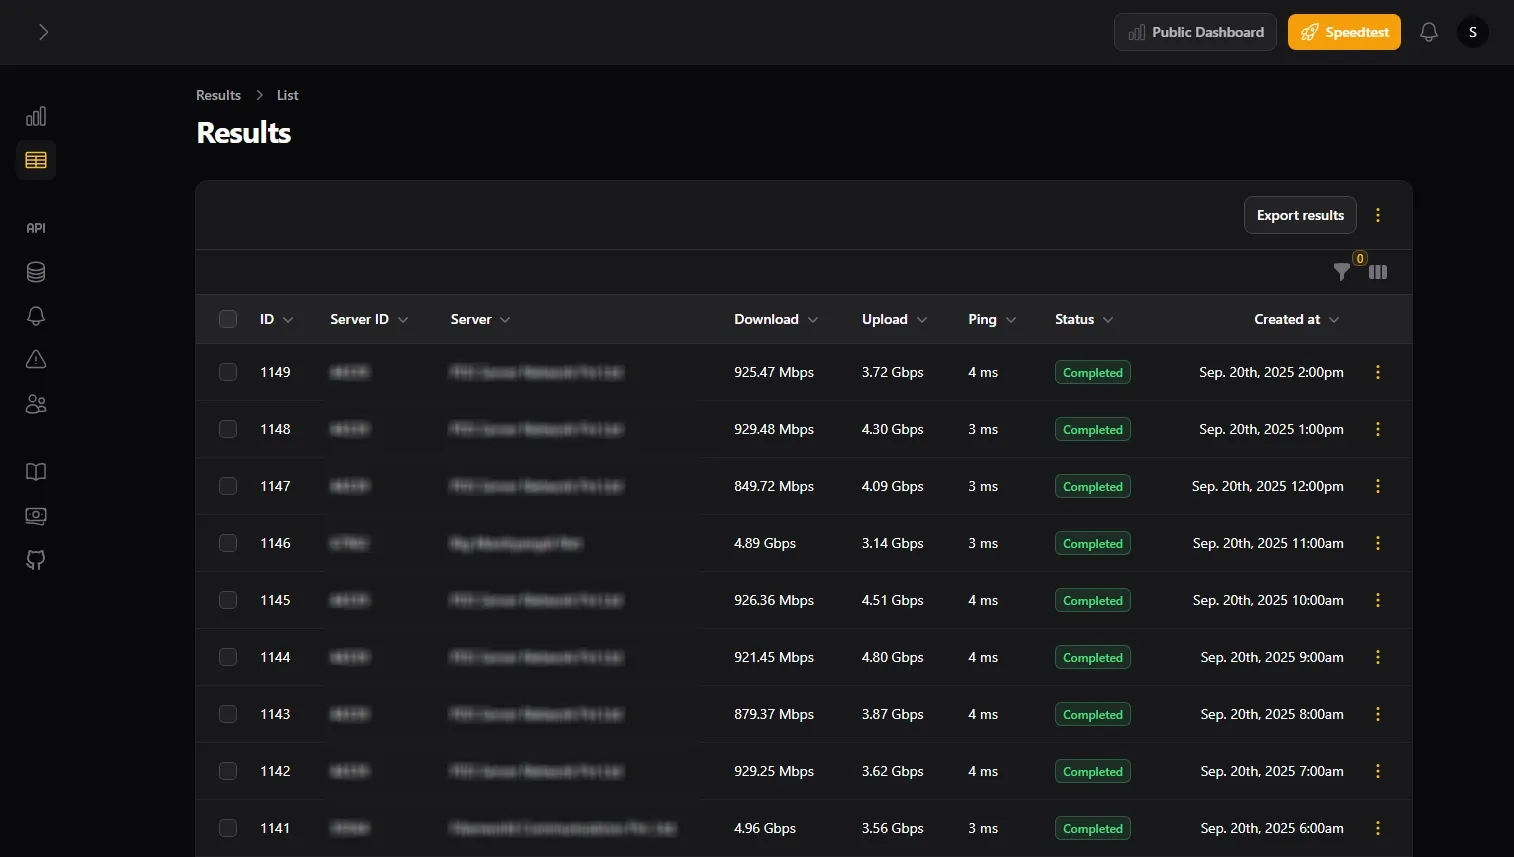Open the actions menu beside Export results

(x=1378, y=215)
